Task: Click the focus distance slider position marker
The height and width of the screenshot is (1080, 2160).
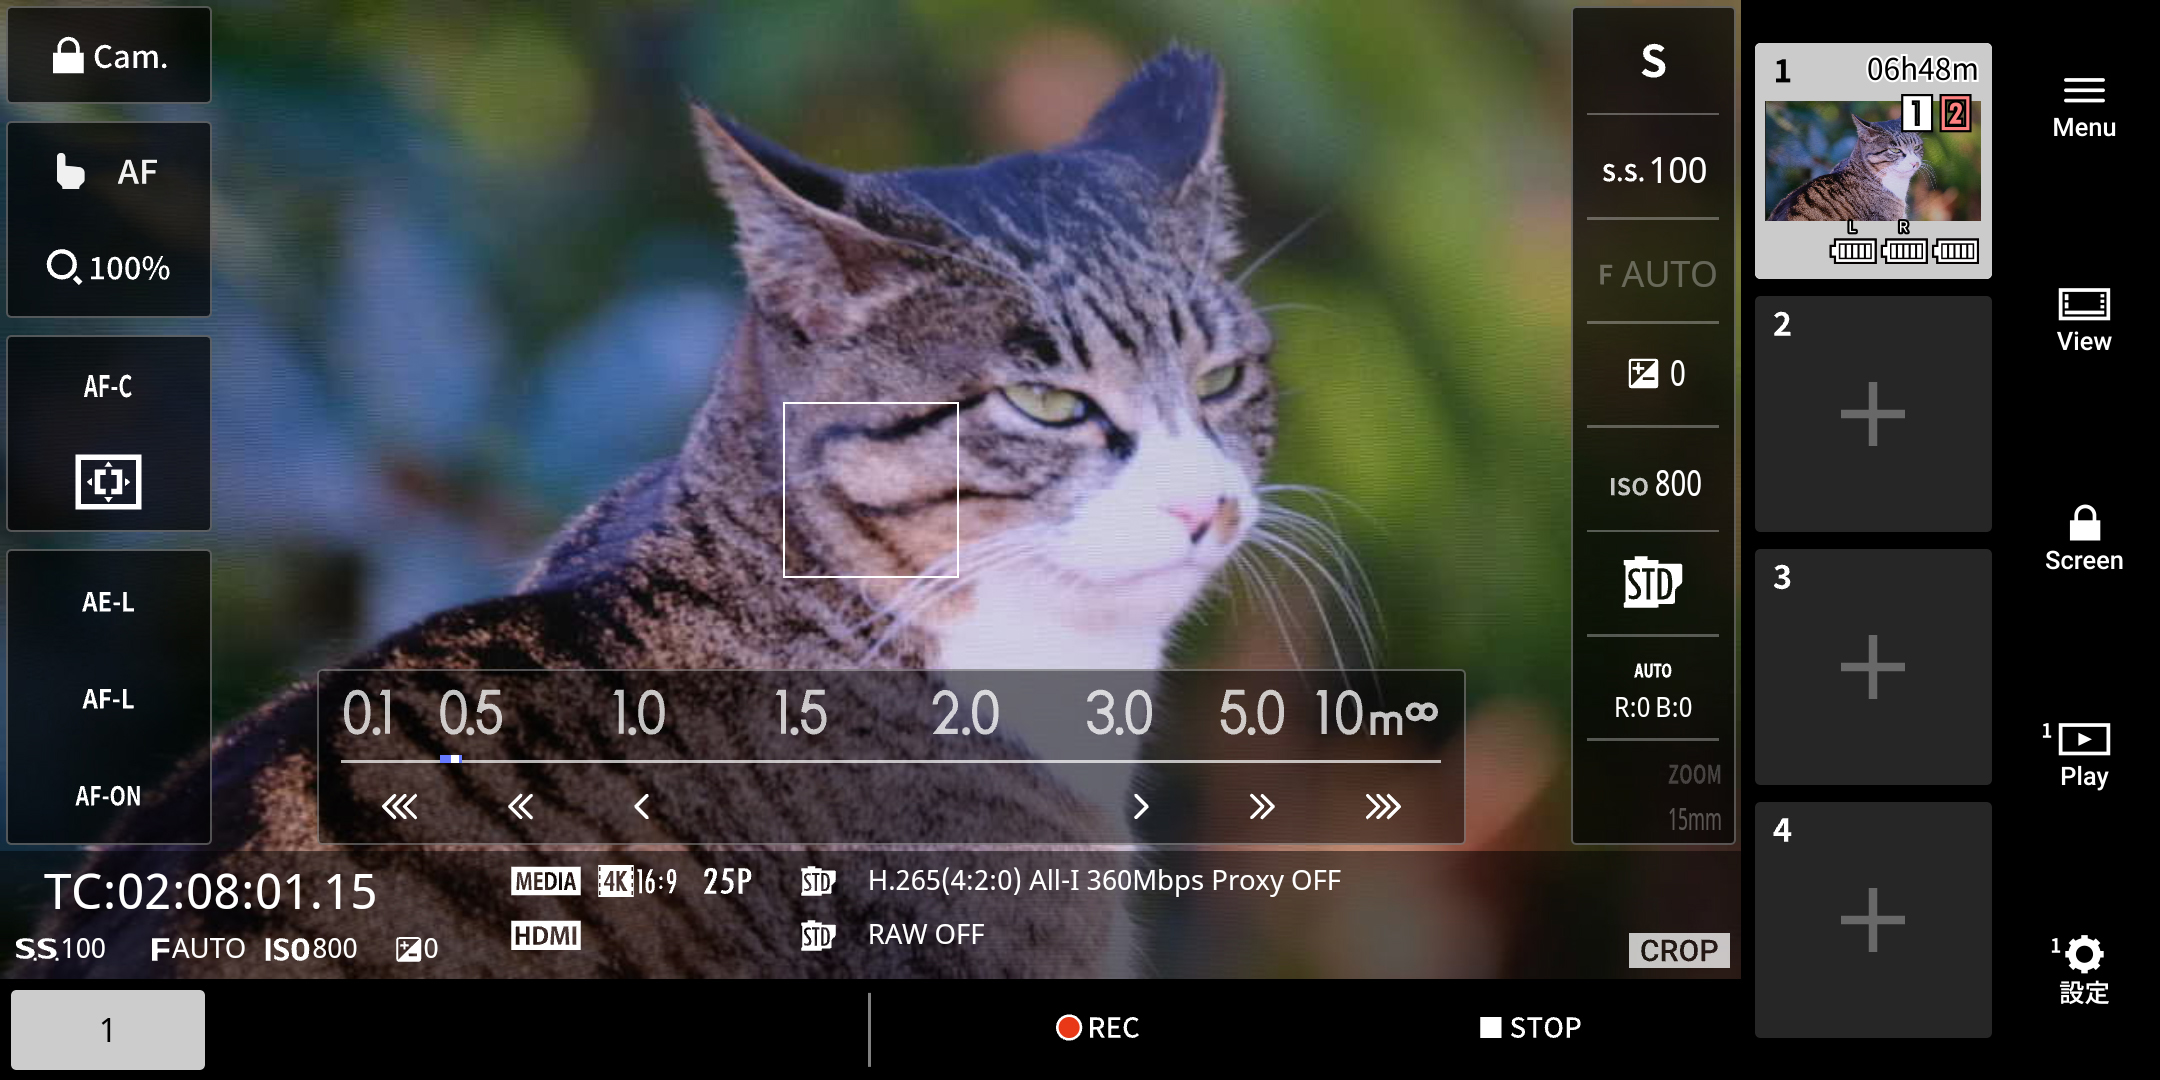Action: 450,760
